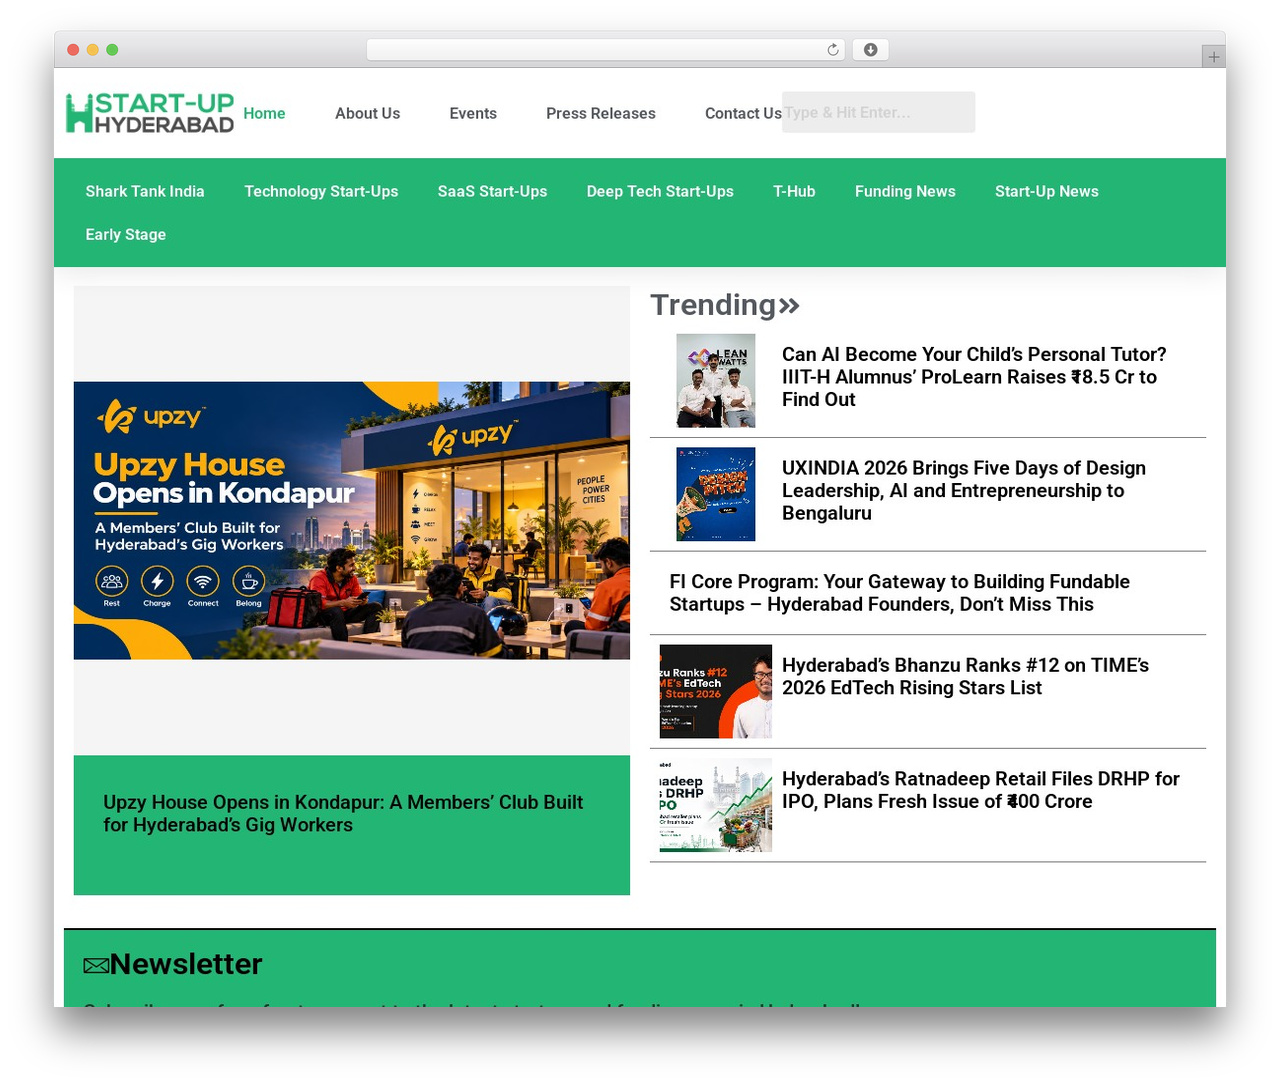
Task: Click the Start-Up Hyderabad logo
Action: (x=150, y=113)
